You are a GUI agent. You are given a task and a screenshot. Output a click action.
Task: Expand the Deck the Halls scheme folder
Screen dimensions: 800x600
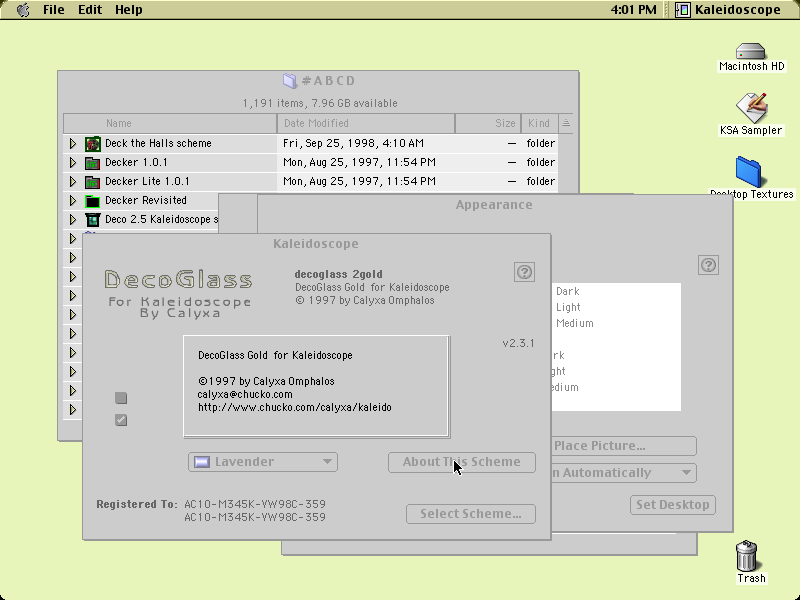click(x=73, y=143)
